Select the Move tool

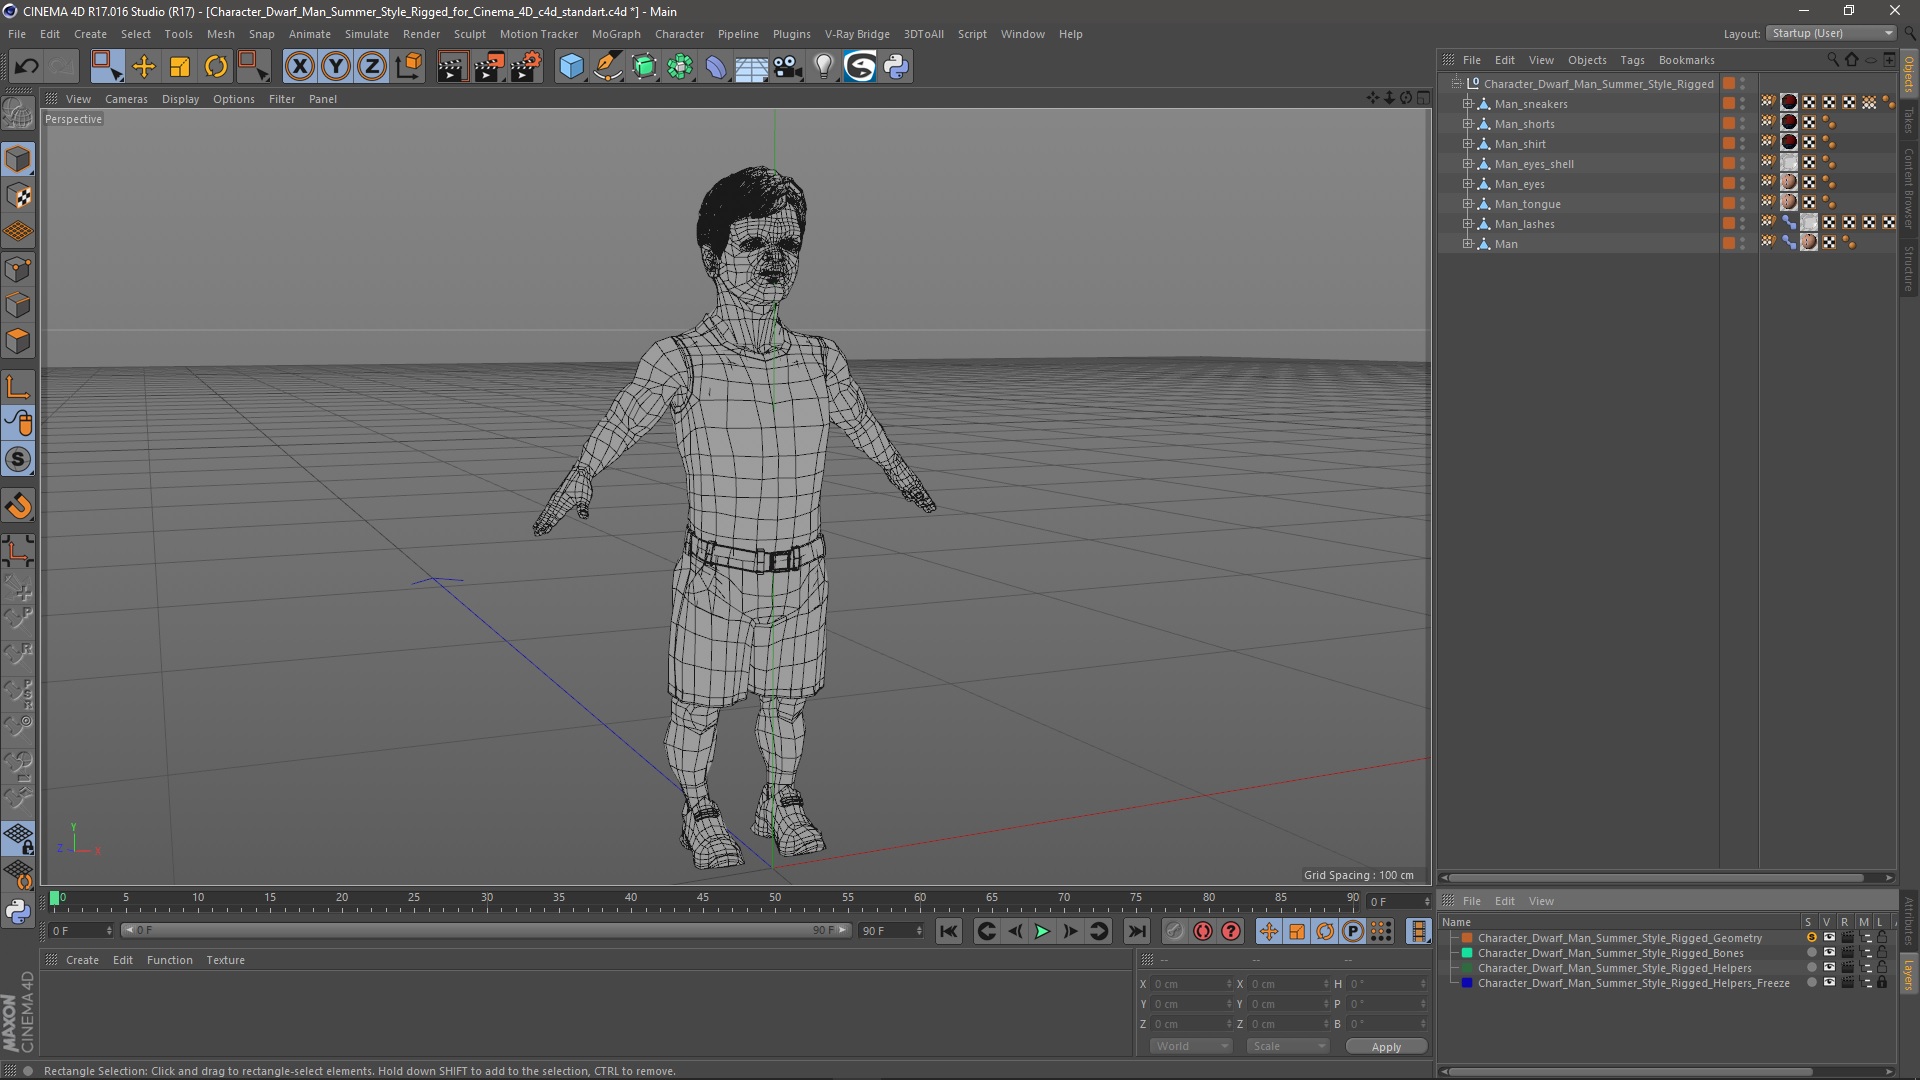click(x=144, y=67)
